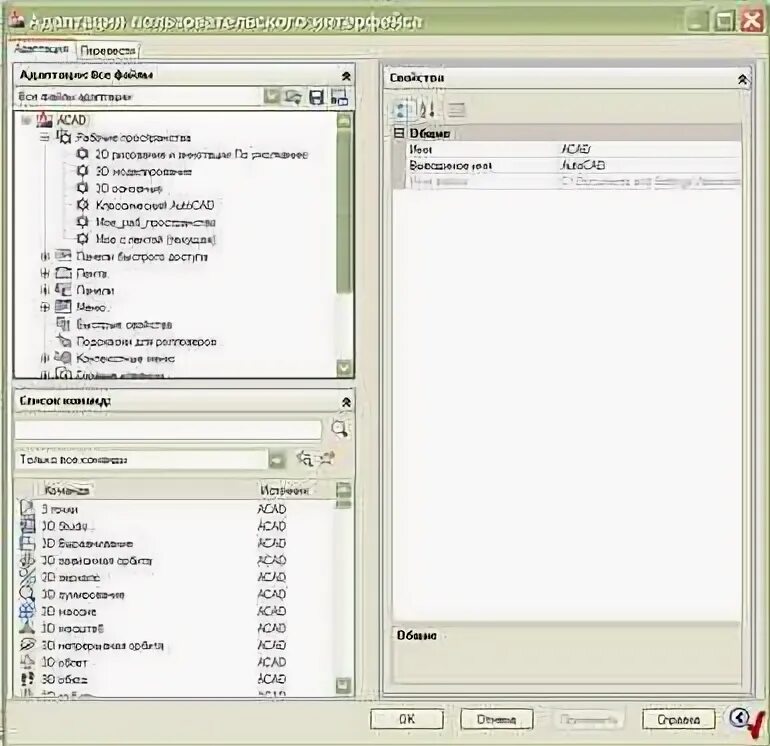
Task: Click the search magnifier icon in command list
Action: [339, 429]
